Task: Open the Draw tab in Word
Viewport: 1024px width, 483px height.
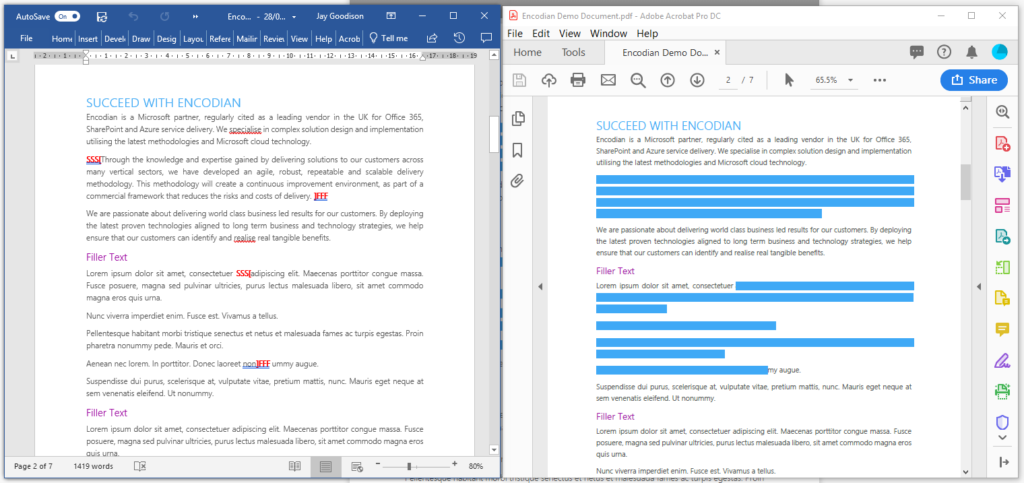Action: click(x=141, y=39)
